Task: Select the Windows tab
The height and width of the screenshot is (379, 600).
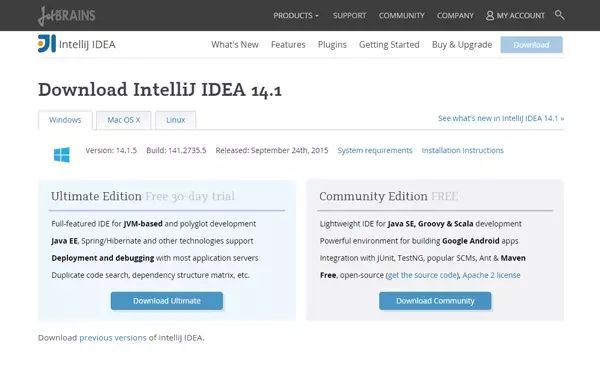Action: pyautogui.click(x=65, y=120)
